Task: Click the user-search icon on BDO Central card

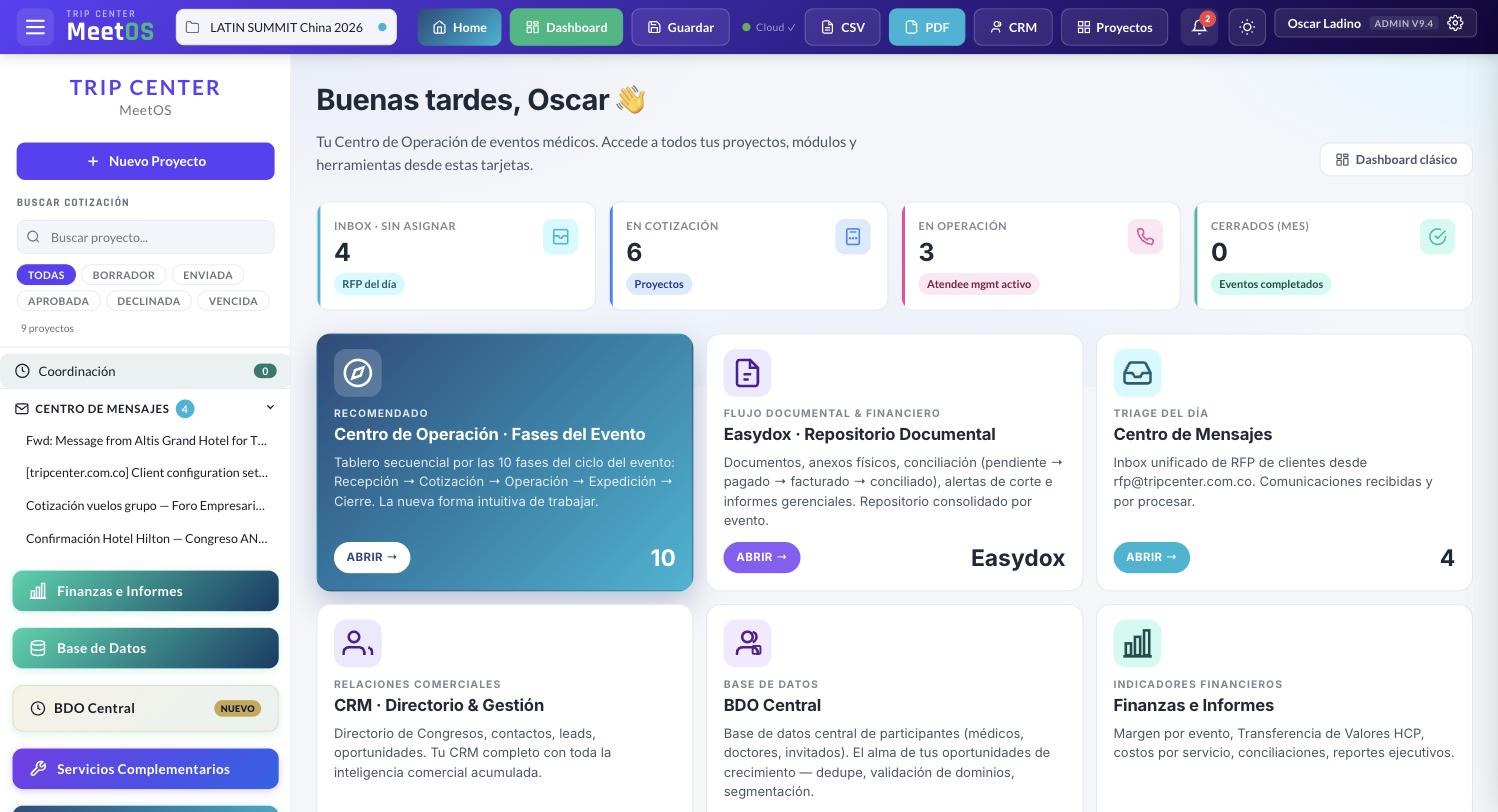Action: pyautogui.click(x=747, y=643)
